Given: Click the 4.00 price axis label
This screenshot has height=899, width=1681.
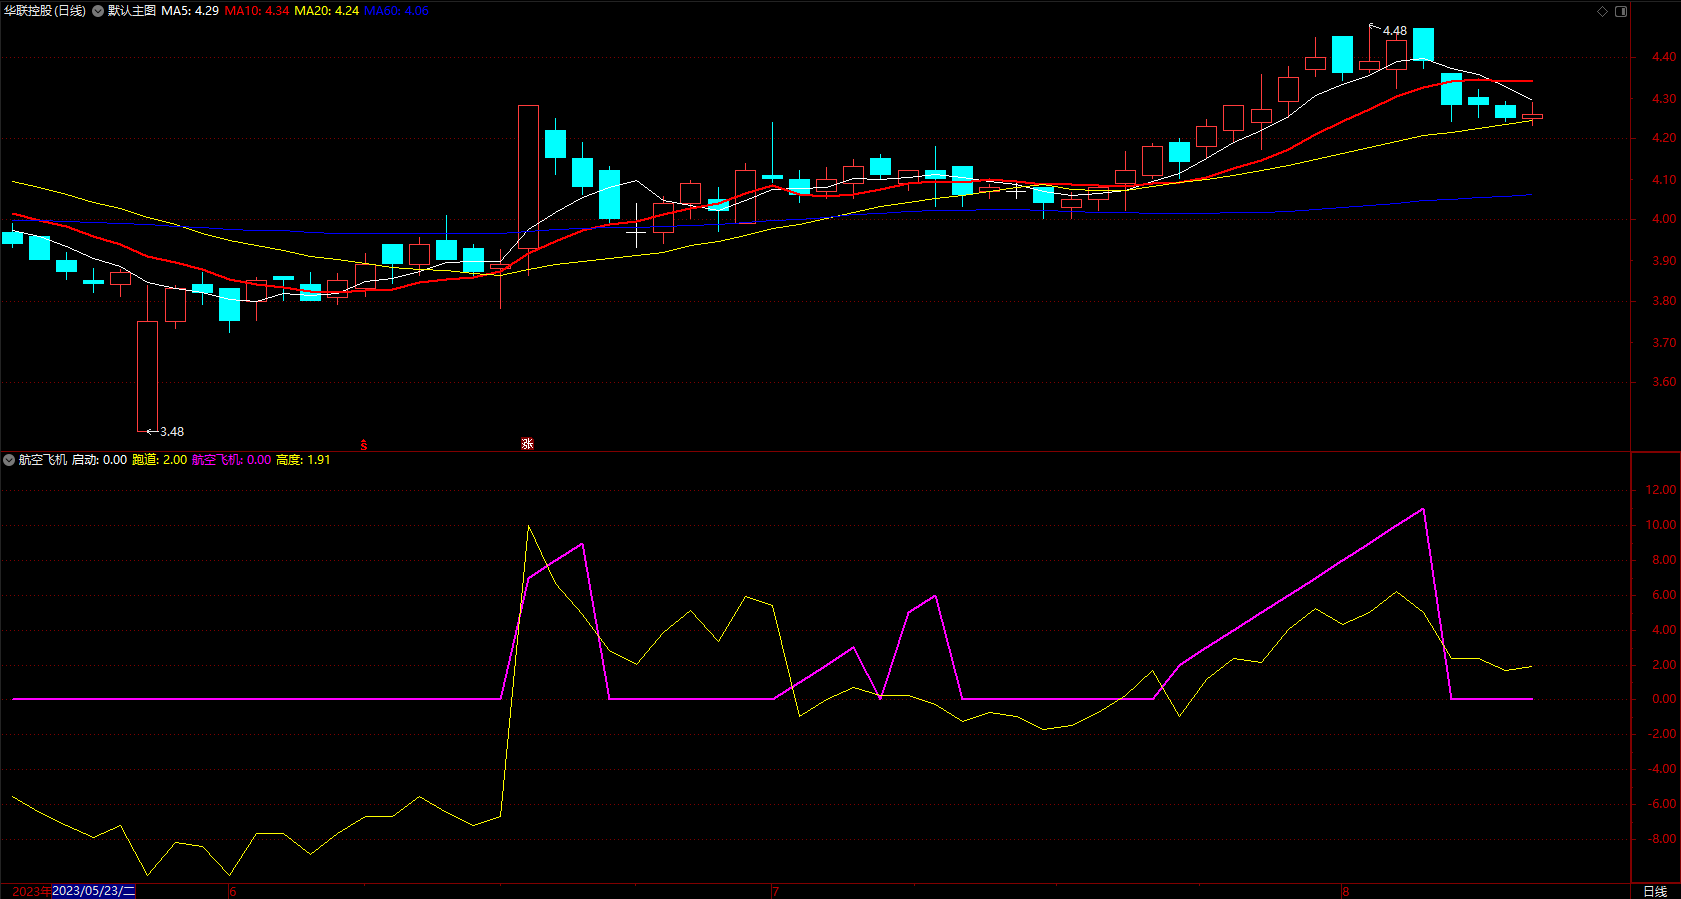Looking at the screenshot, I should coord(1664,219).
